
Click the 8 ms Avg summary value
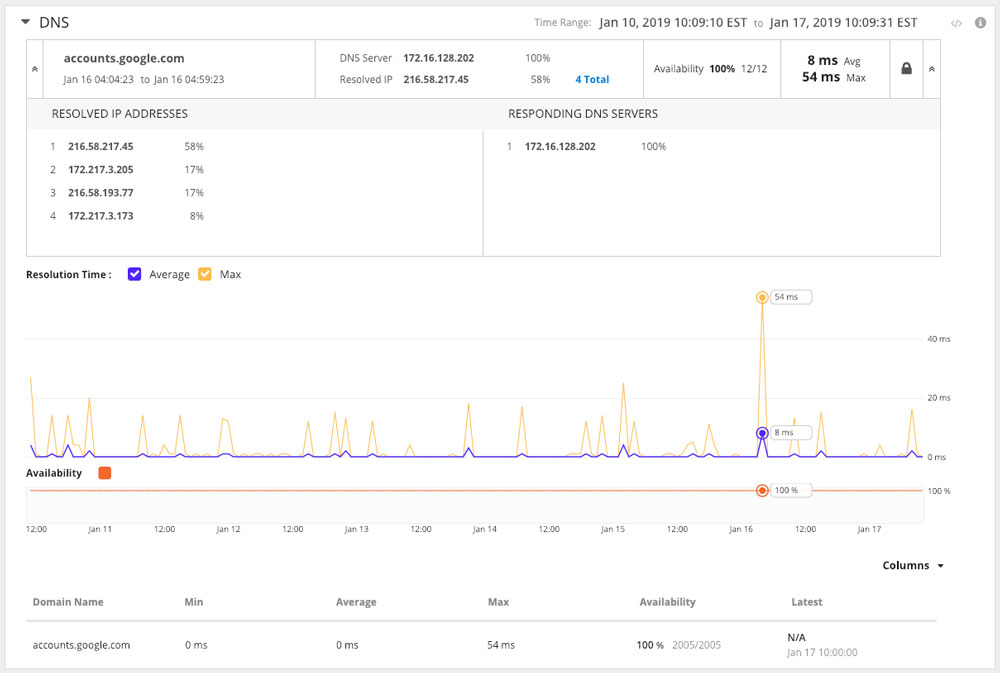click(834, 60)
